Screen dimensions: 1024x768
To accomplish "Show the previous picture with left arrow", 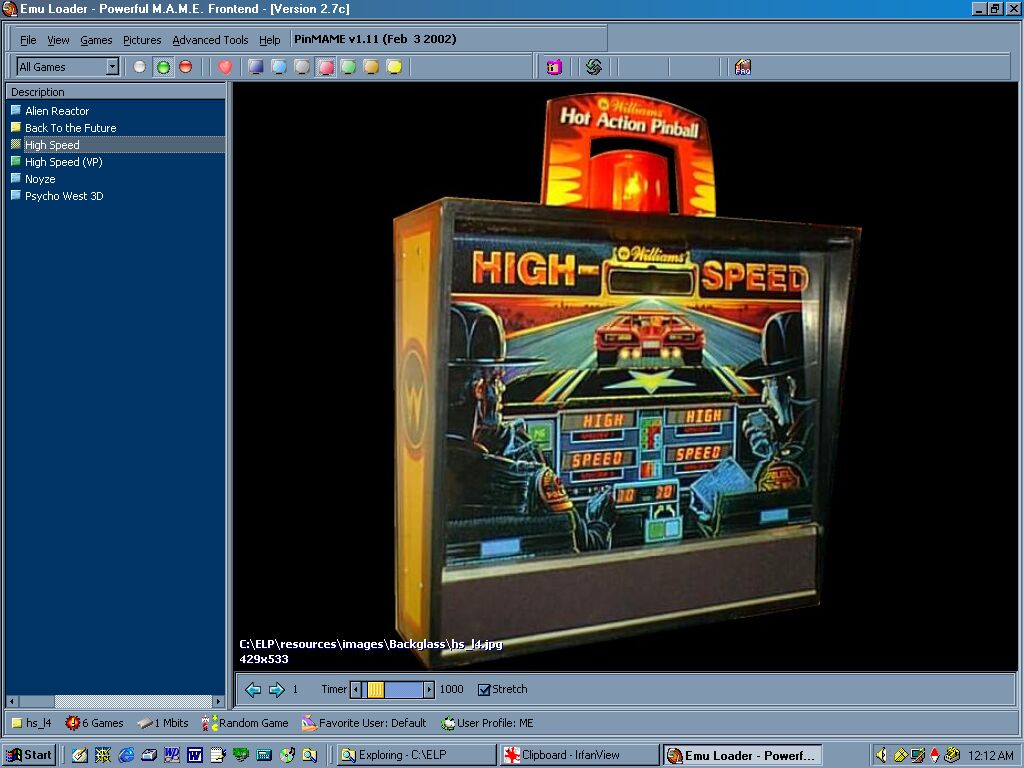I will tap(253, 690).
